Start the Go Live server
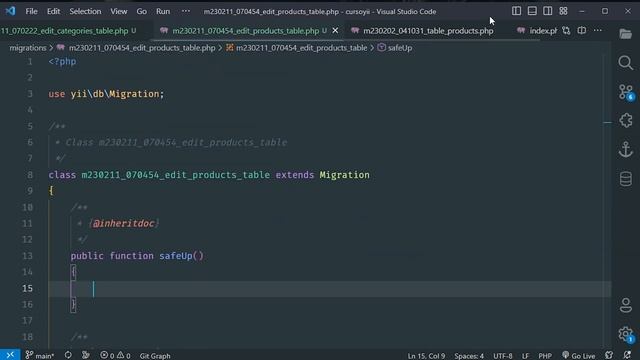 click(578, 356)
